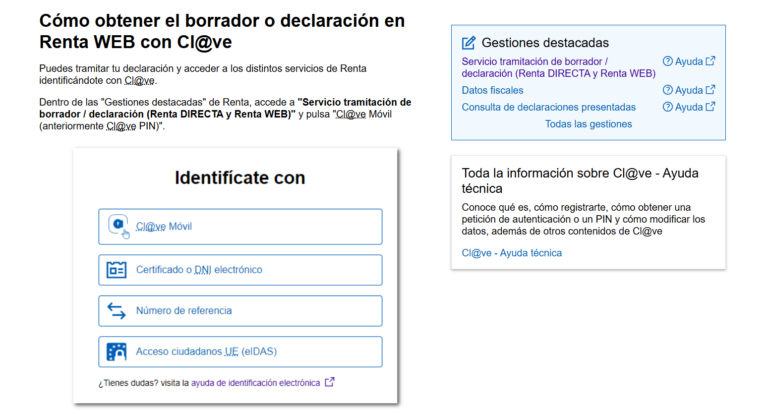Click heading Toda la información sobre Cl@ve
This screenshot has width=768, height=416.
point(580,181)
